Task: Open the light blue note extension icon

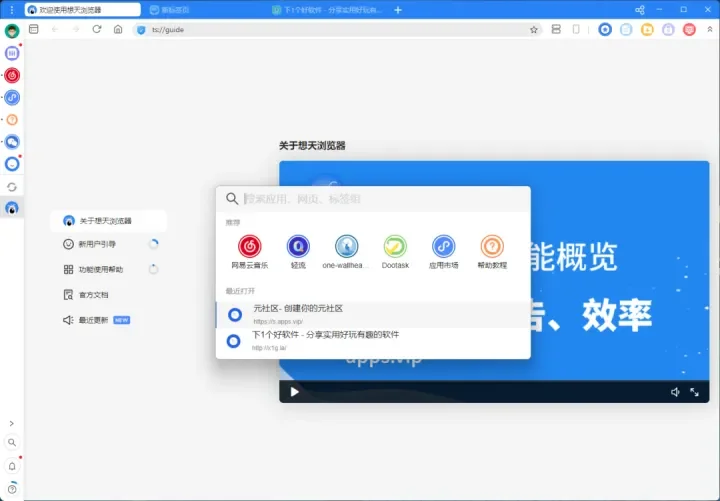Action: (626, 30)
